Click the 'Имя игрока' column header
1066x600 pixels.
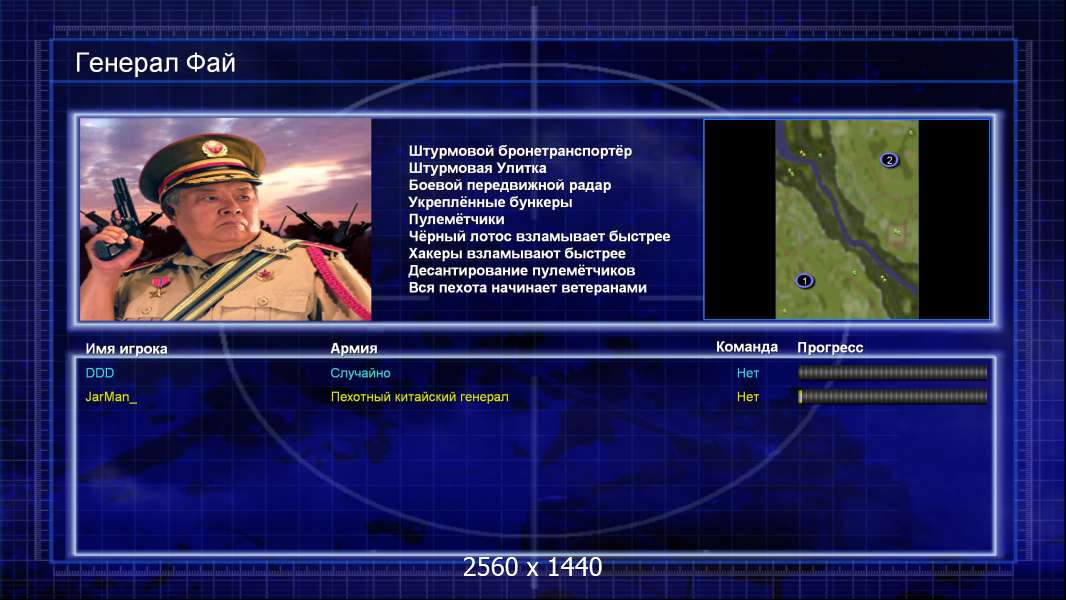click(x=126, y=349)
